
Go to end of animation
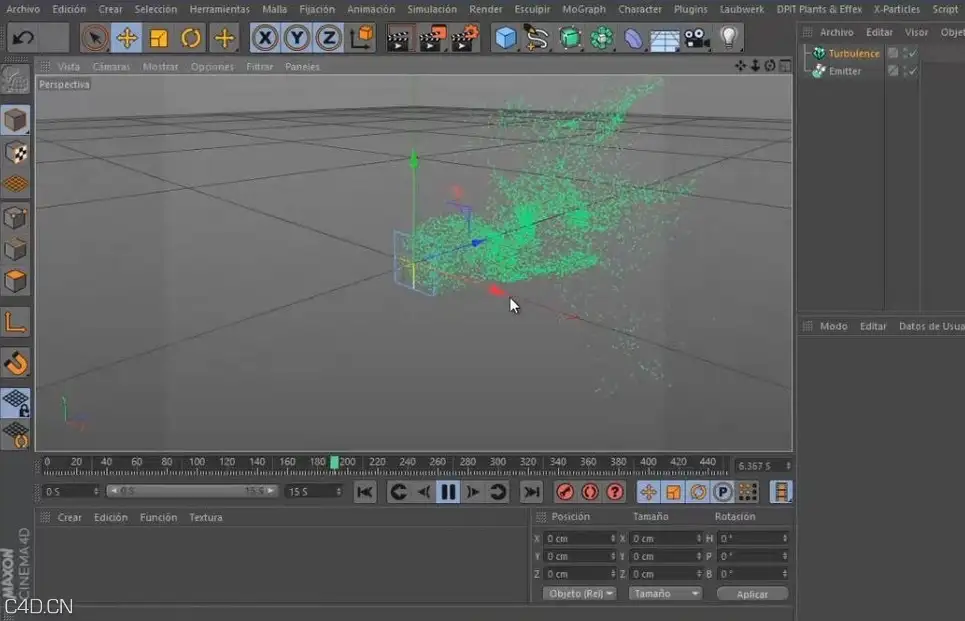tap(531, 492)
